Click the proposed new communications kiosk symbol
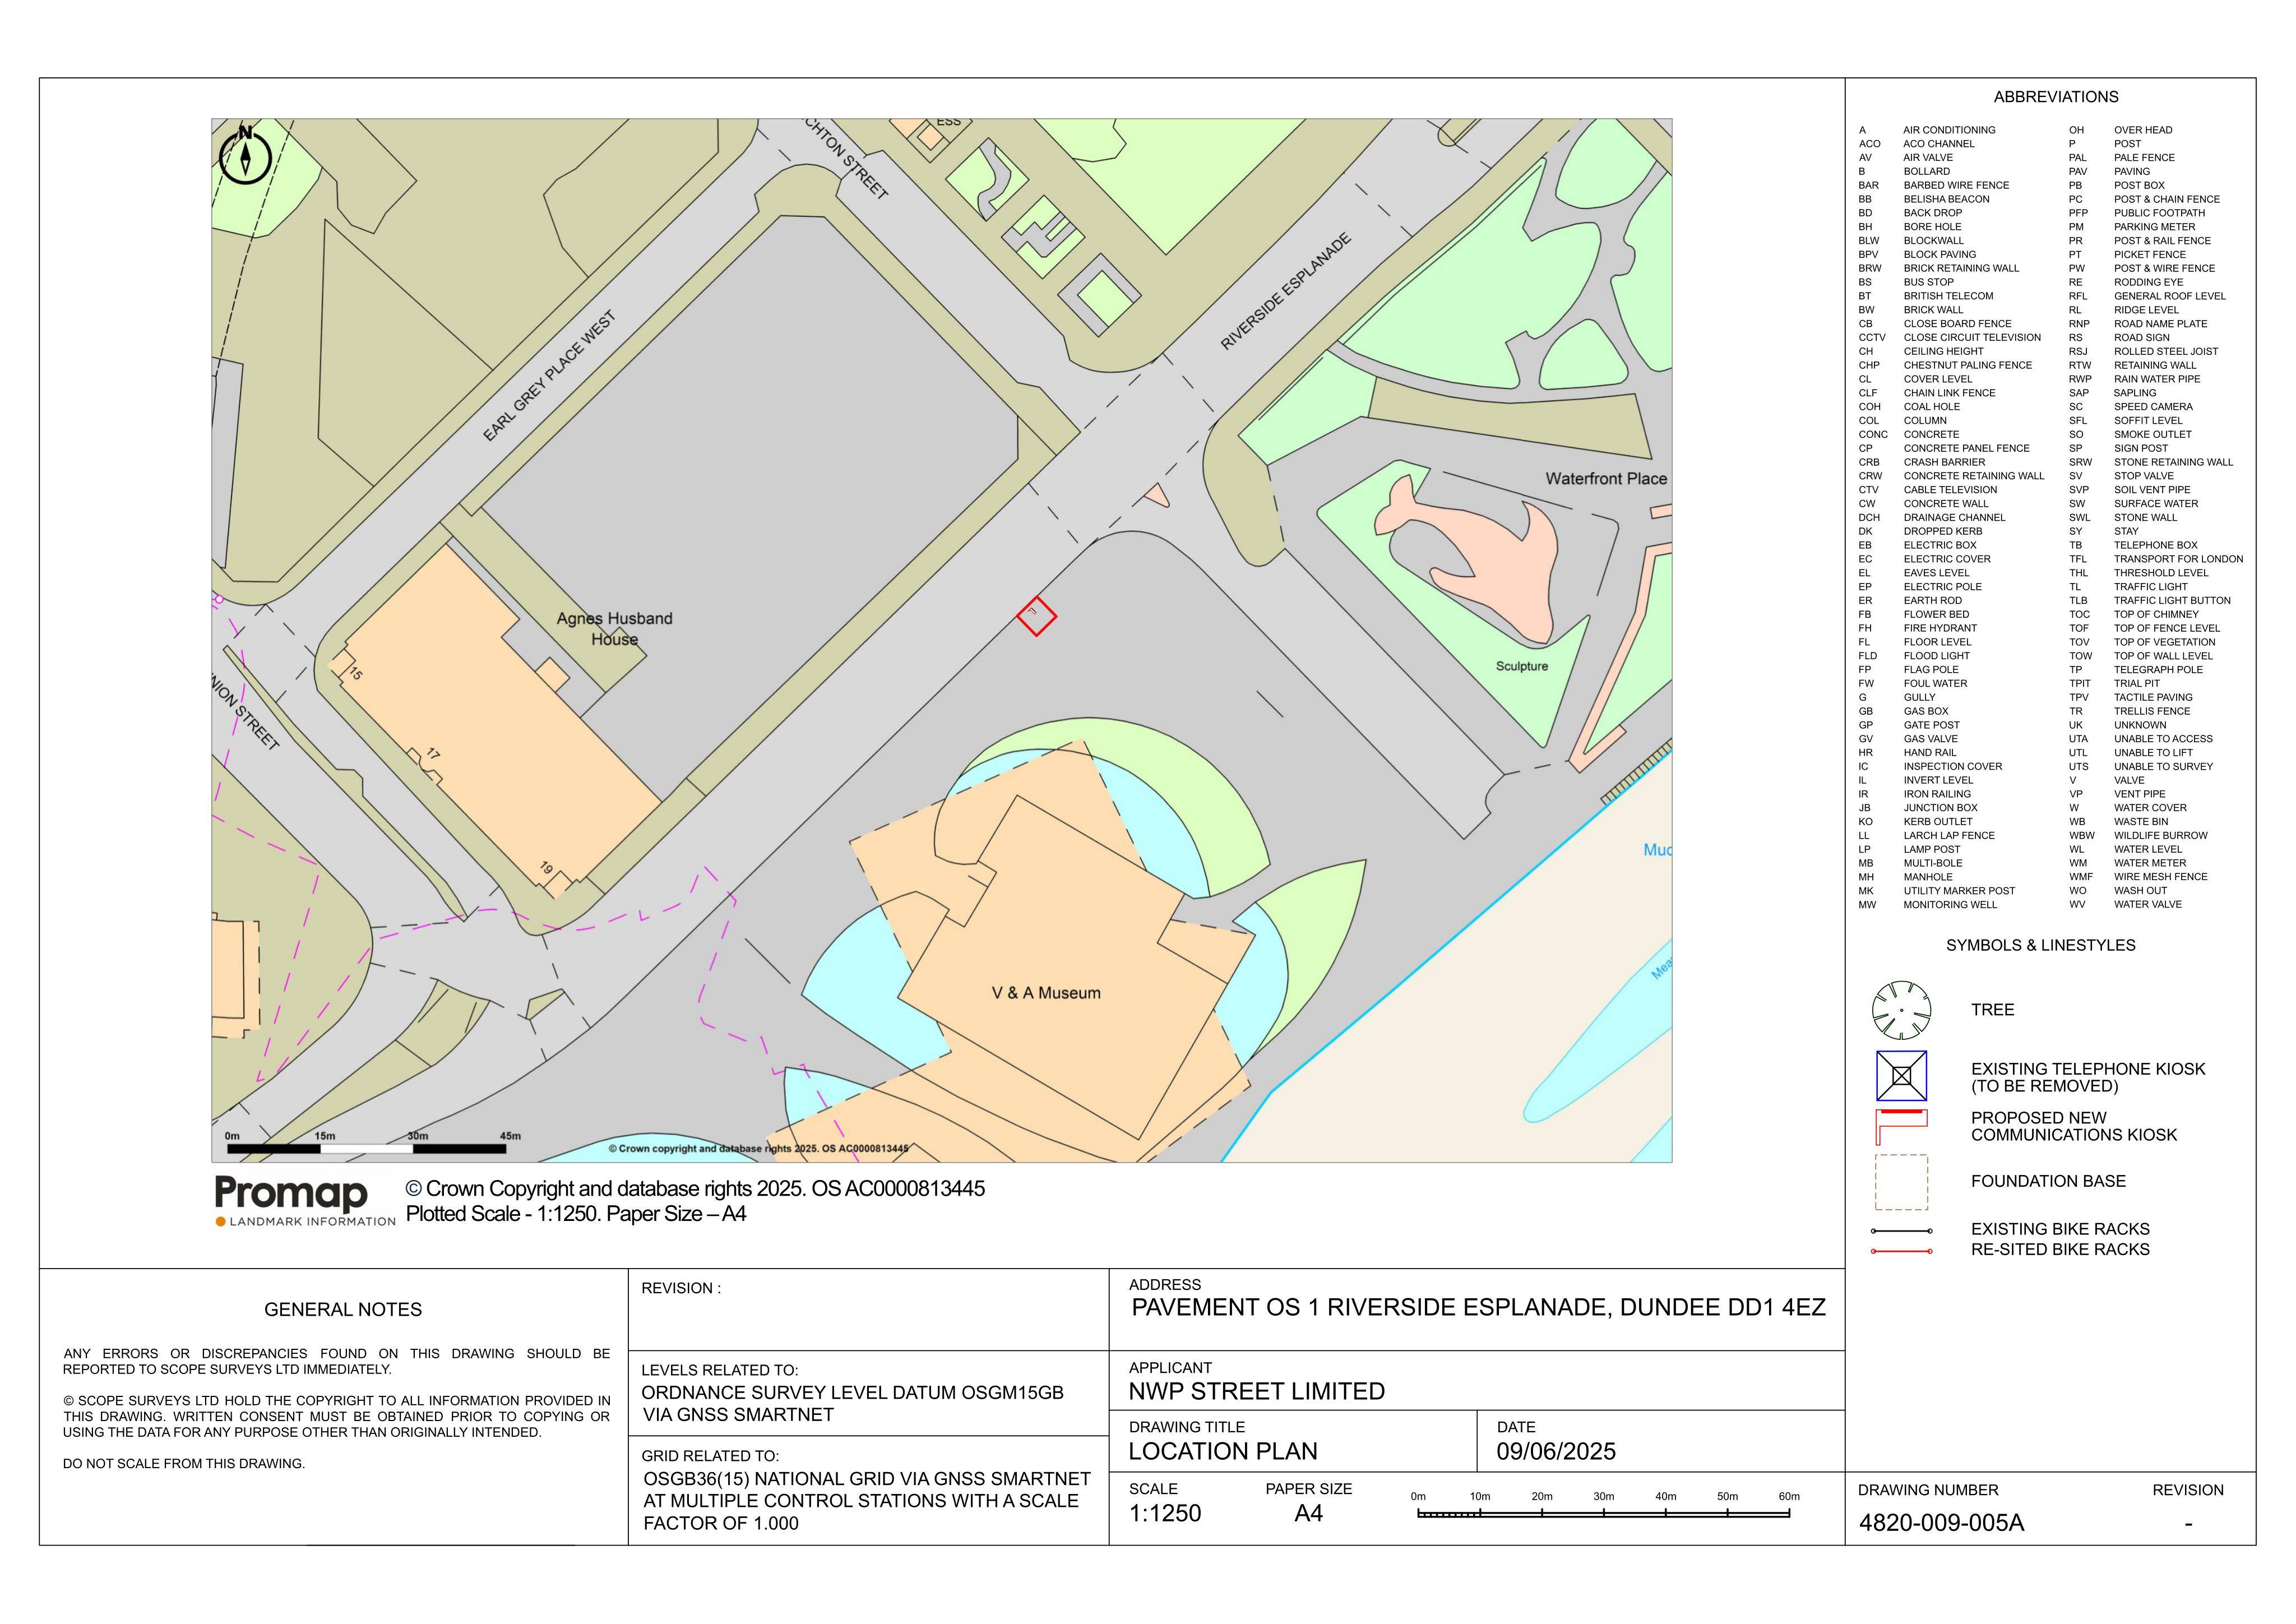The height and width of the screenshot is (1624, 2296). [x=1901, y=1127]
